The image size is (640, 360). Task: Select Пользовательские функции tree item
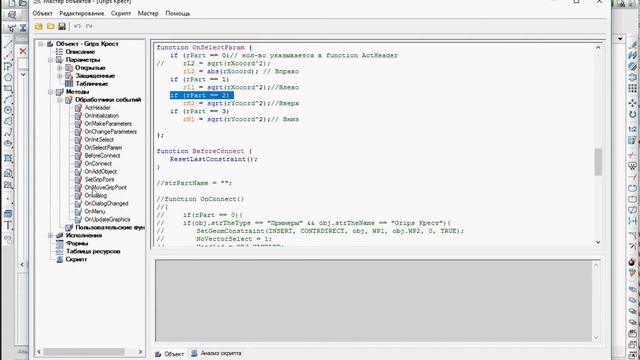click(110, 227)
